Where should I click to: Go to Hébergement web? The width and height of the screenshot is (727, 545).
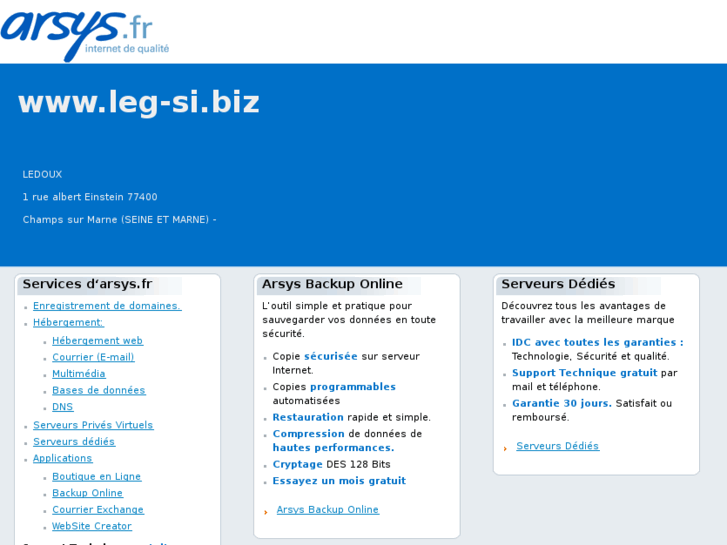coord(97,340)
